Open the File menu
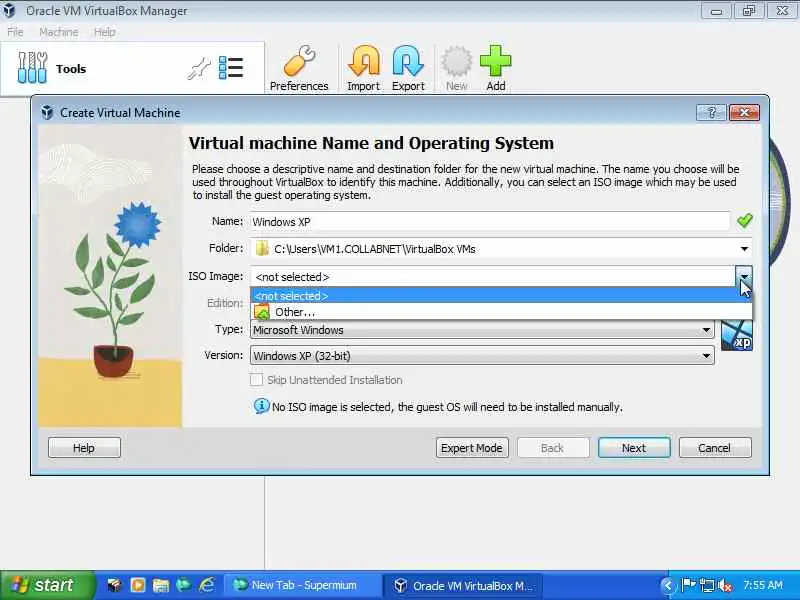Viewport: 800px width, 600px height. click(15, 32)
